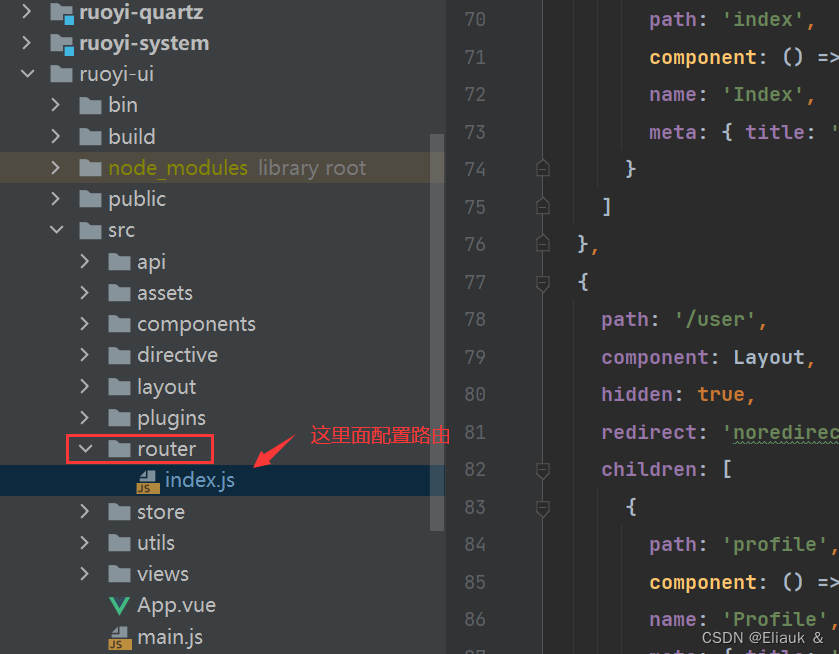The height and width of the screenshot is (654, 839).
Task: Click the node_modules folder icon
Action: pos(90,168)
